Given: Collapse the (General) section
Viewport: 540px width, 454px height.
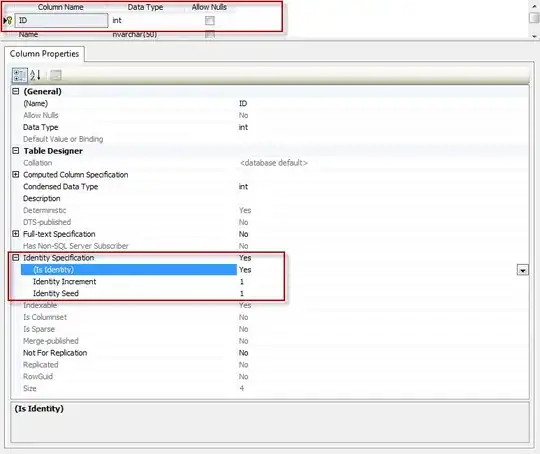Looking at the screenshot, I should (15, 91).
